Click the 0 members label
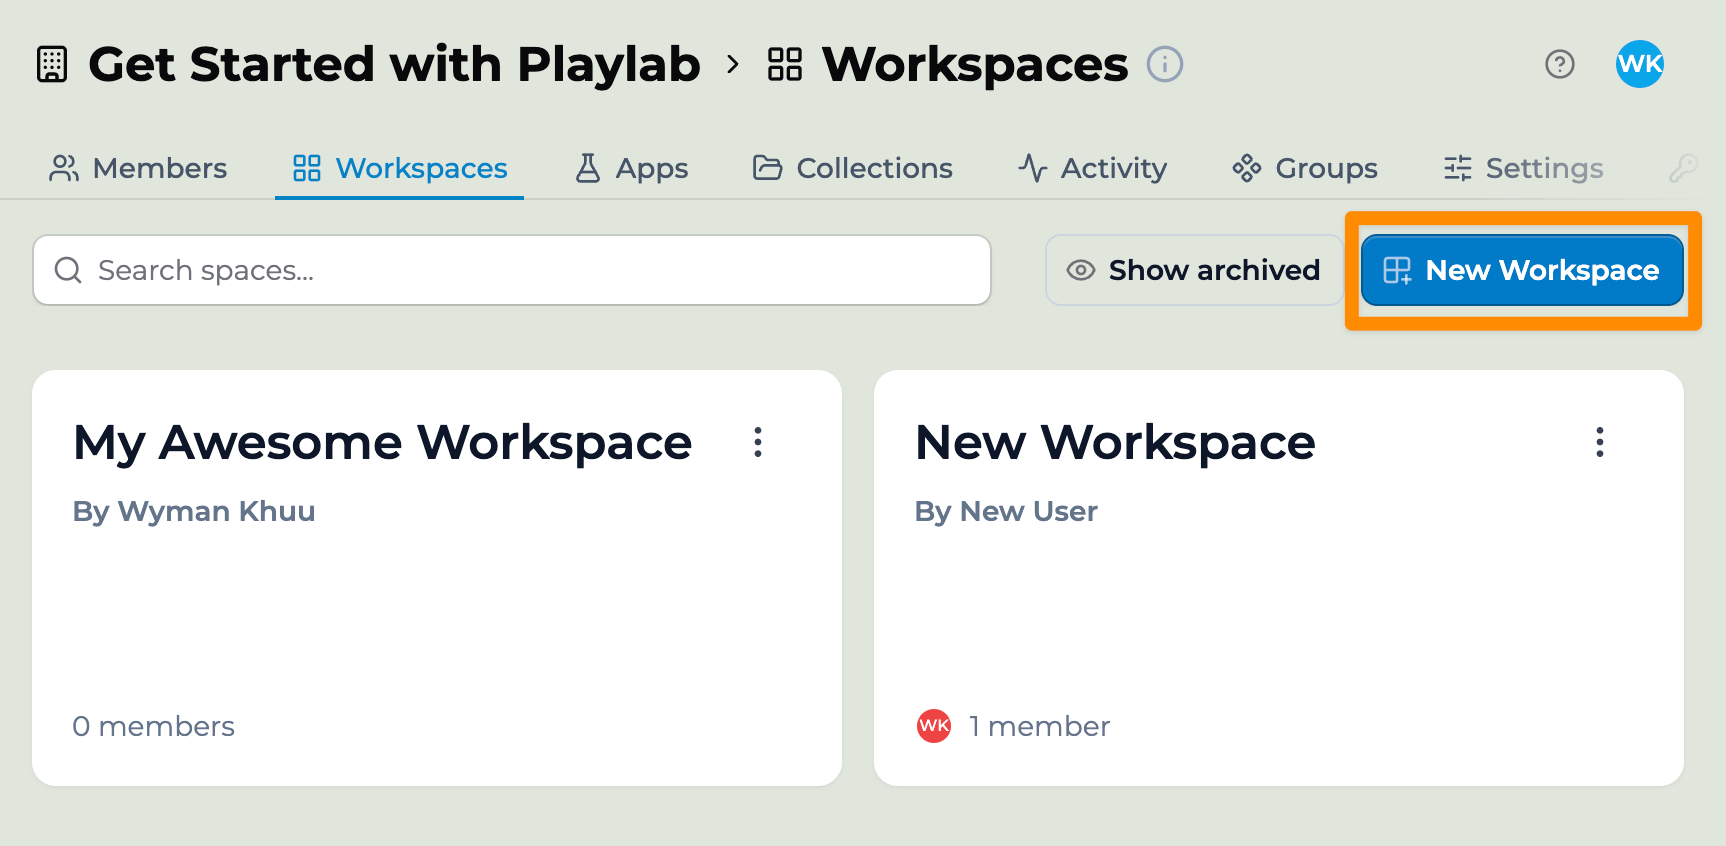This screenshot has width=1726, height=846. click(x=154, y=726)
